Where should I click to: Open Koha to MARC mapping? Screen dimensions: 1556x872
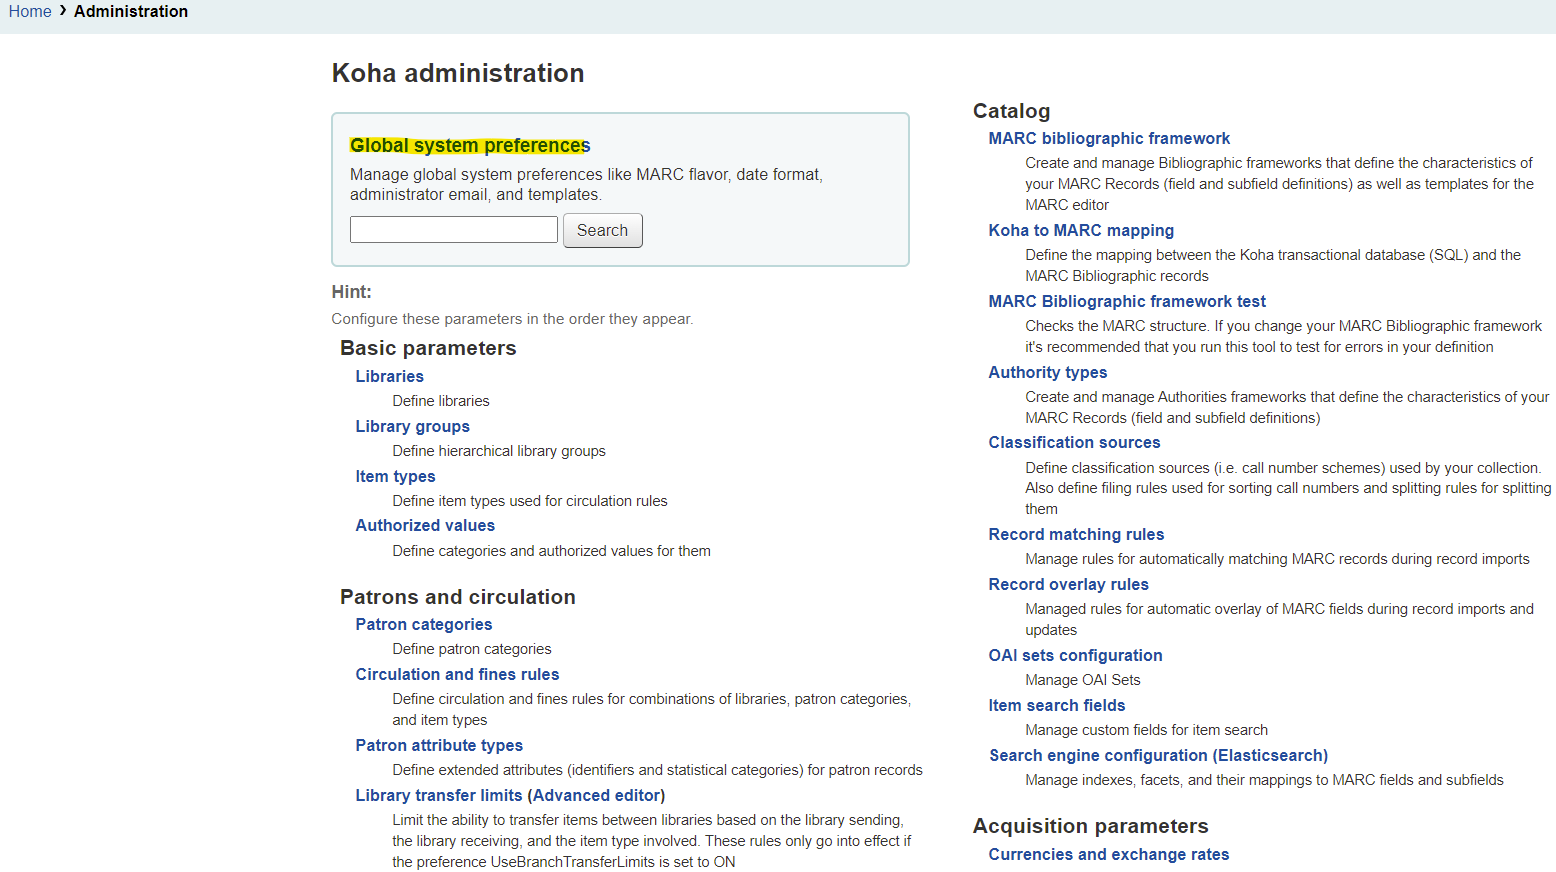click(x=1081, y=230)
